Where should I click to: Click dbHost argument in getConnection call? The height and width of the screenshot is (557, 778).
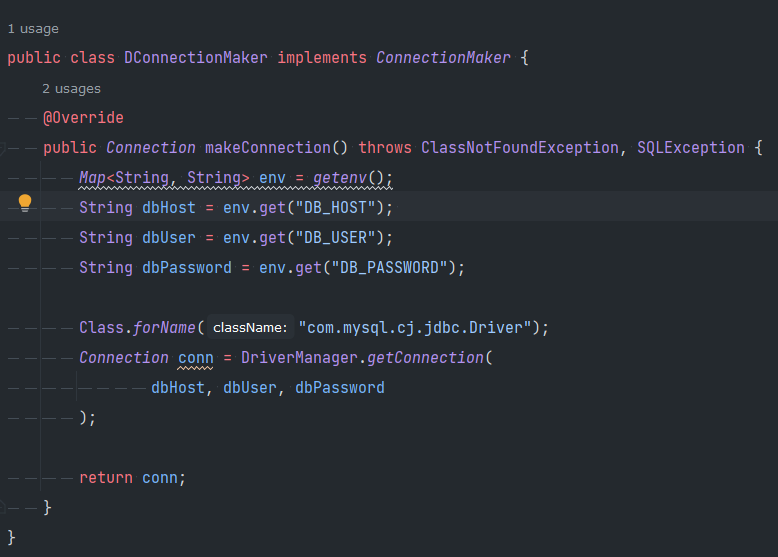[178, 387]
